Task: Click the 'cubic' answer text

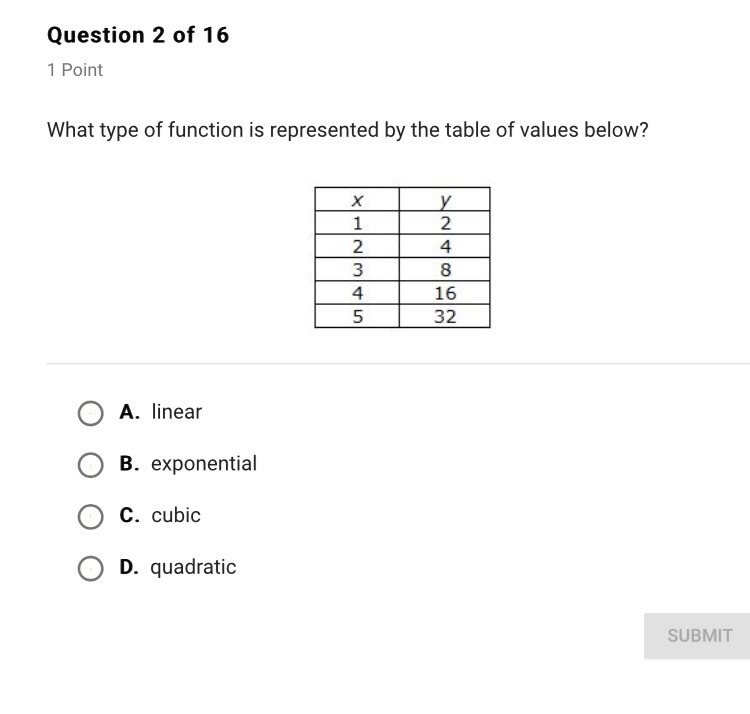Action: (x=176, y=515)
